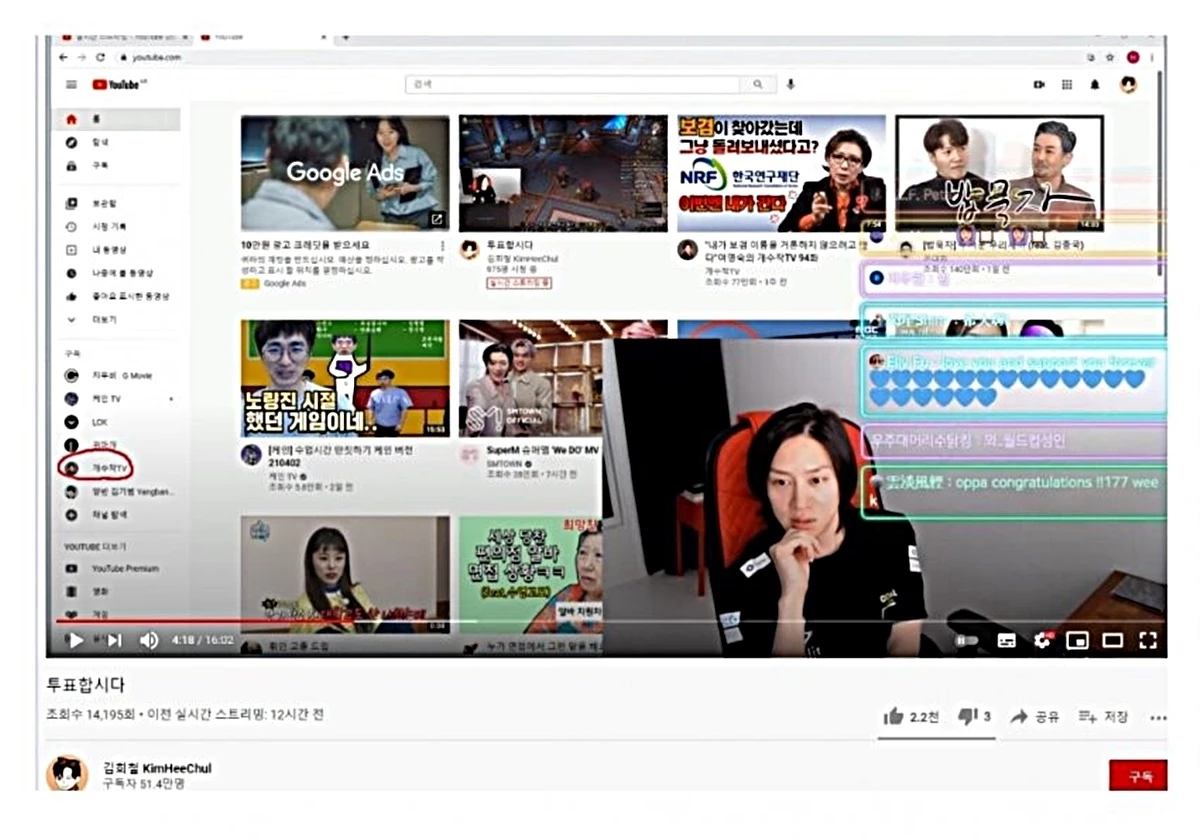Click the red 구독 subscribe button

coord(1139,776)
